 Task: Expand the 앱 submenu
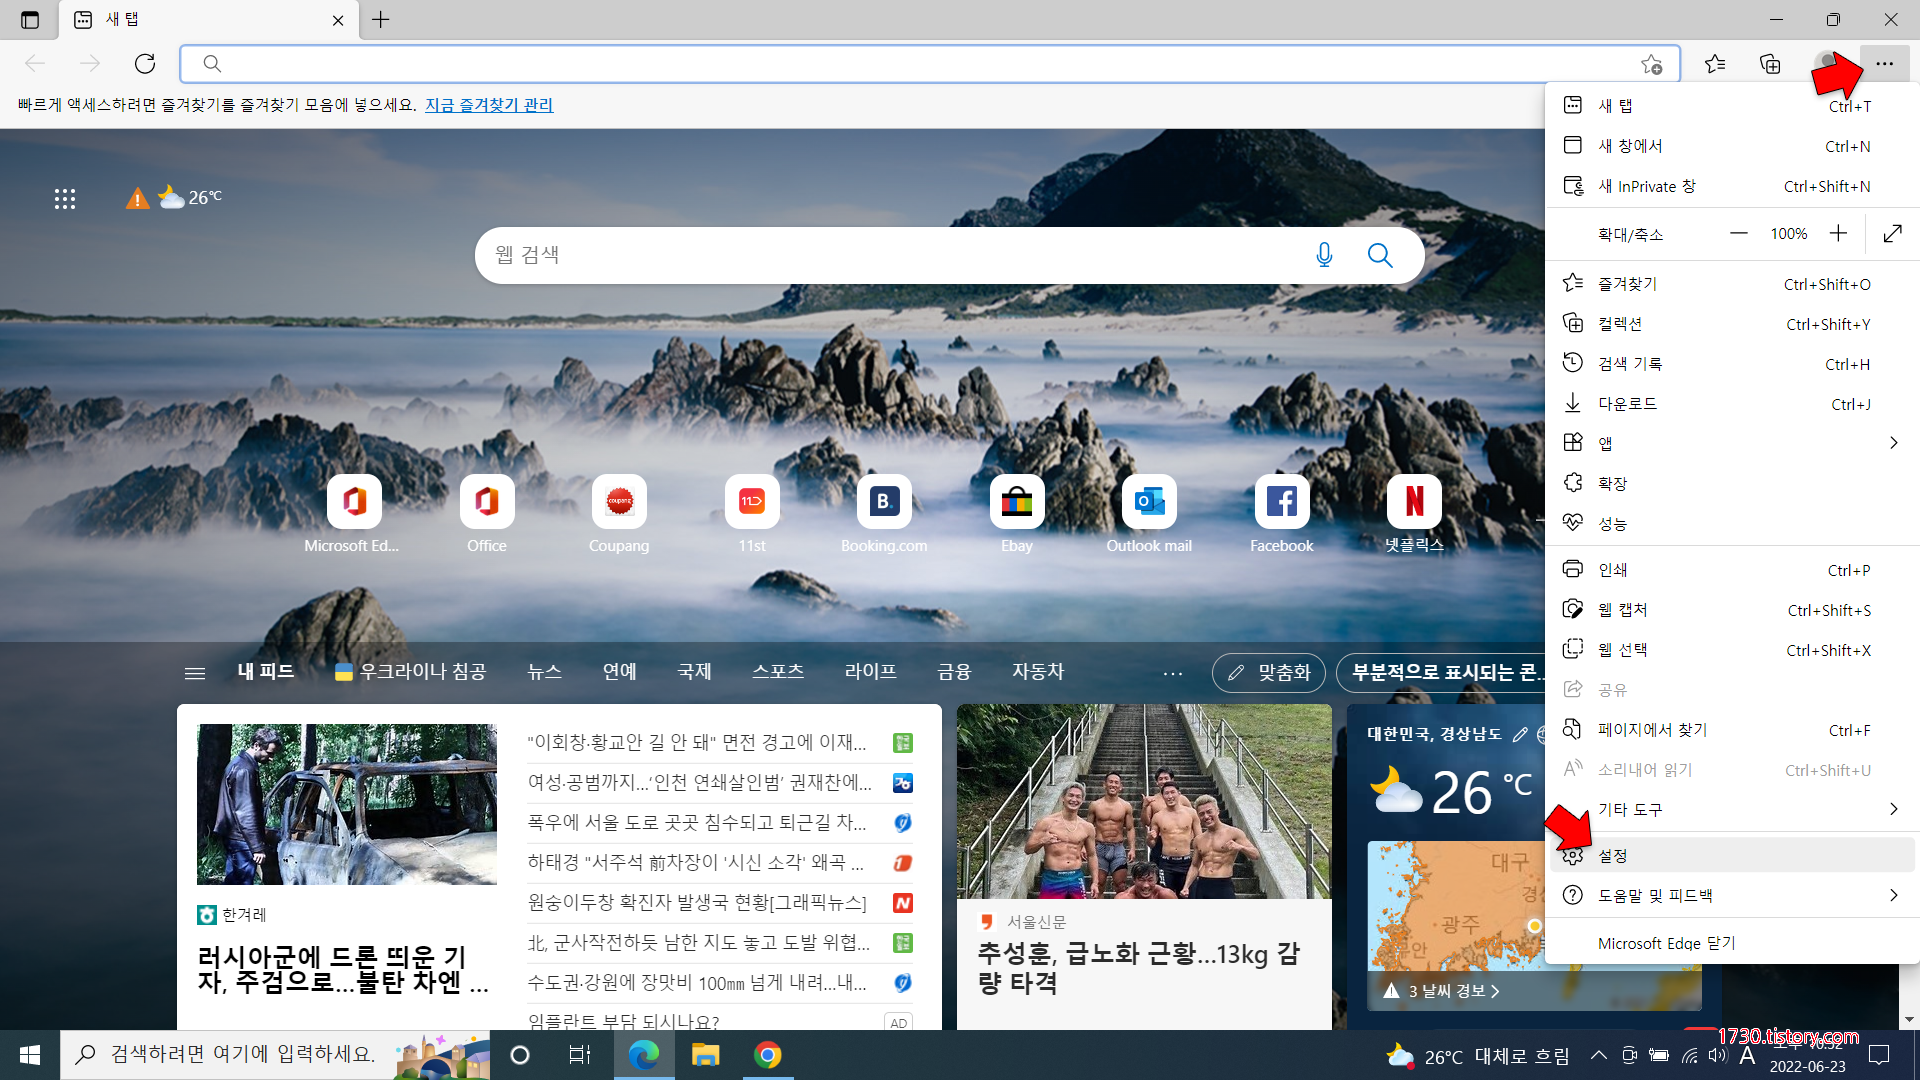(x=1893, y=443)
